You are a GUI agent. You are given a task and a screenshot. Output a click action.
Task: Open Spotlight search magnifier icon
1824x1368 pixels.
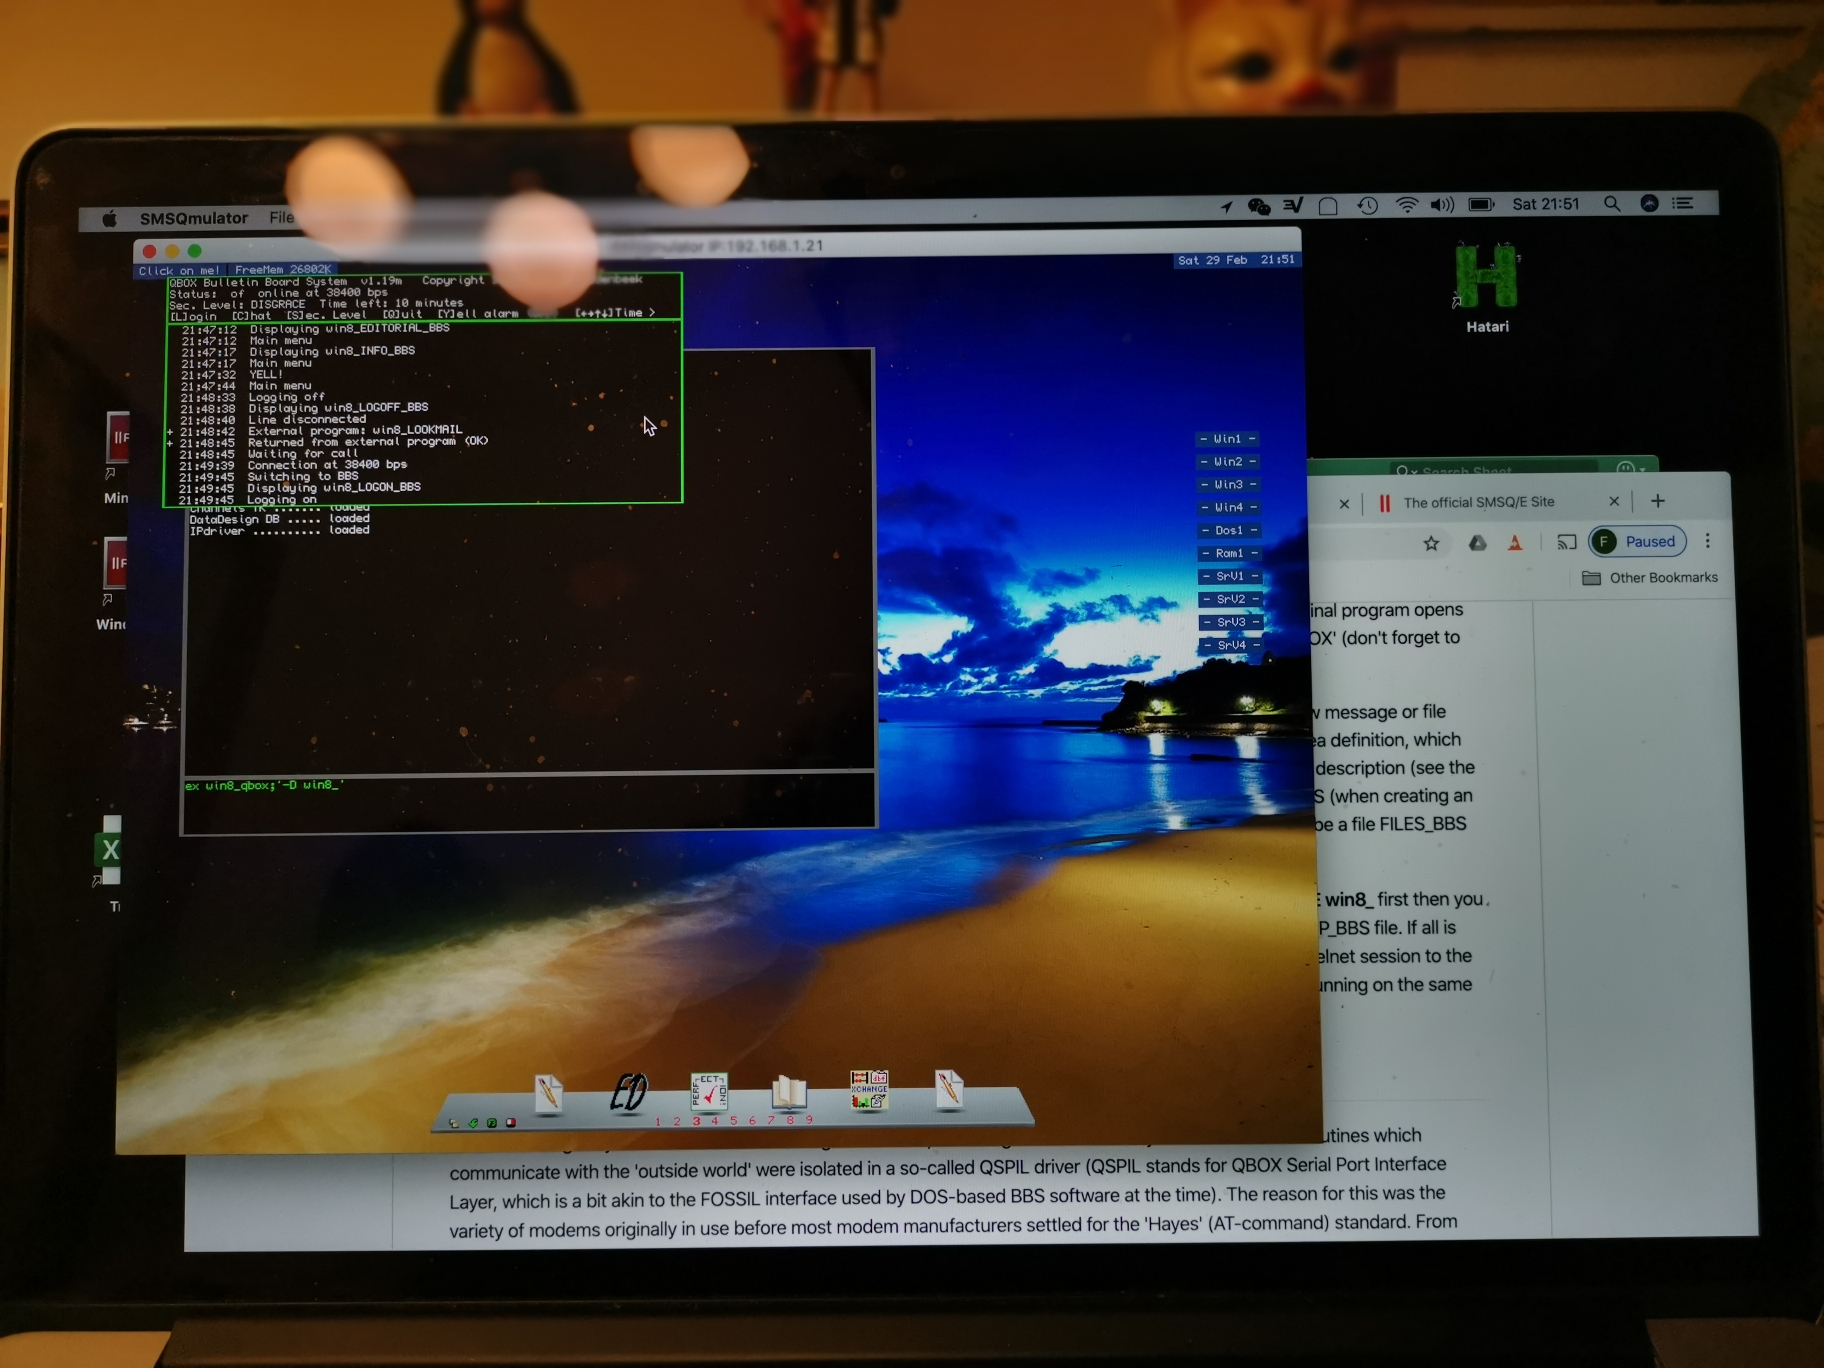pyautogui.click(x=1611, y=204)
